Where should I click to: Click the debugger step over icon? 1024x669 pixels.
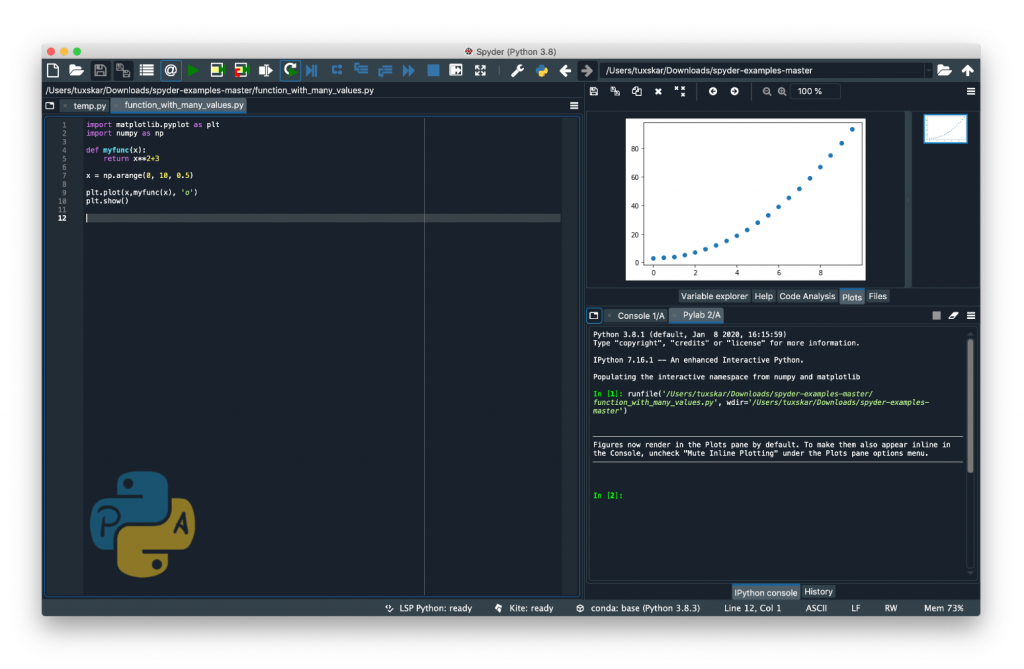tap(337, 70)
